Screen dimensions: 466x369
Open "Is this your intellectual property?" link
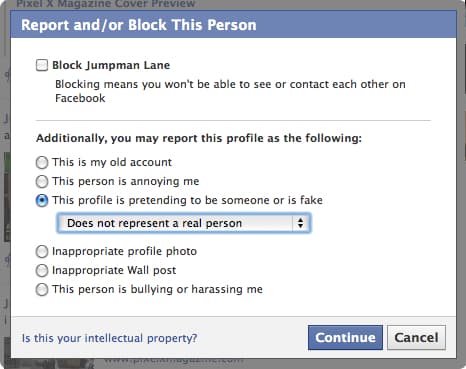tap(109, 338)
